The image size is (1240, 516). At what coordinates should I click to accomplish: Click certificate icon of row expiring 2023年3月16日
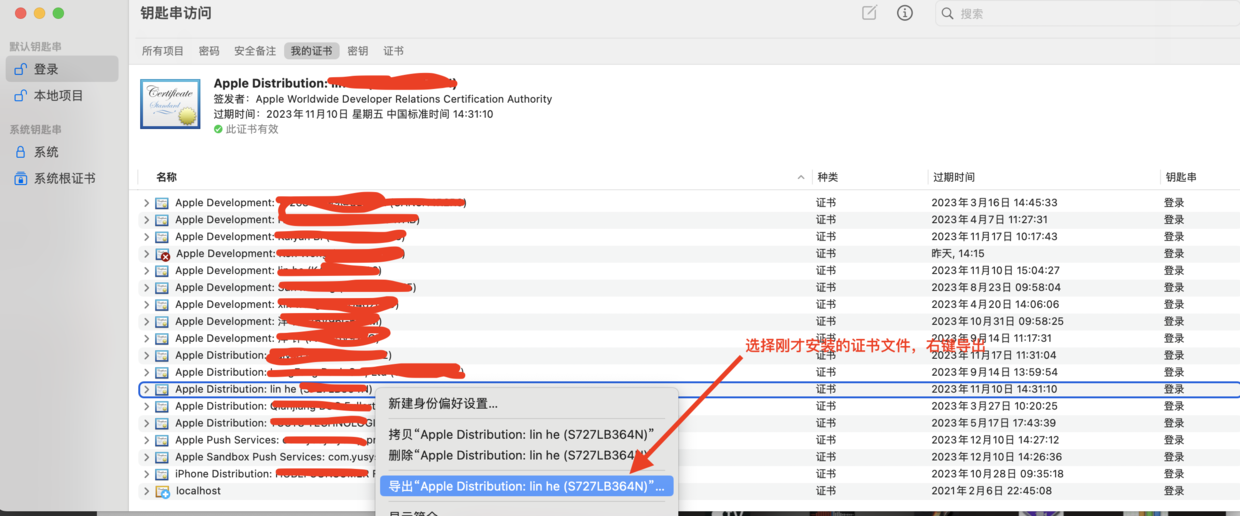pos(162,203)
